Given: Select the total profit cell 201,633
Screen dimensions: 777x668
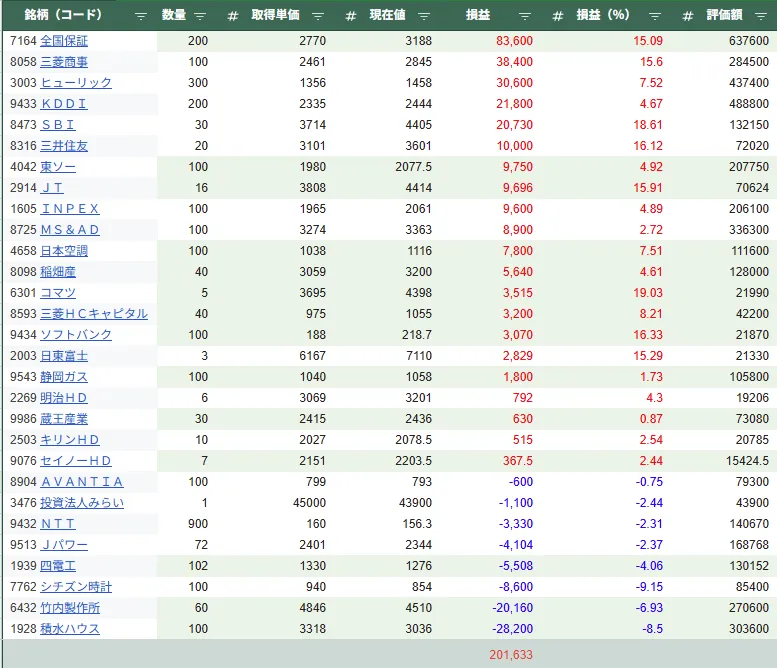Looking at the screenshot, I should [510, 655].
